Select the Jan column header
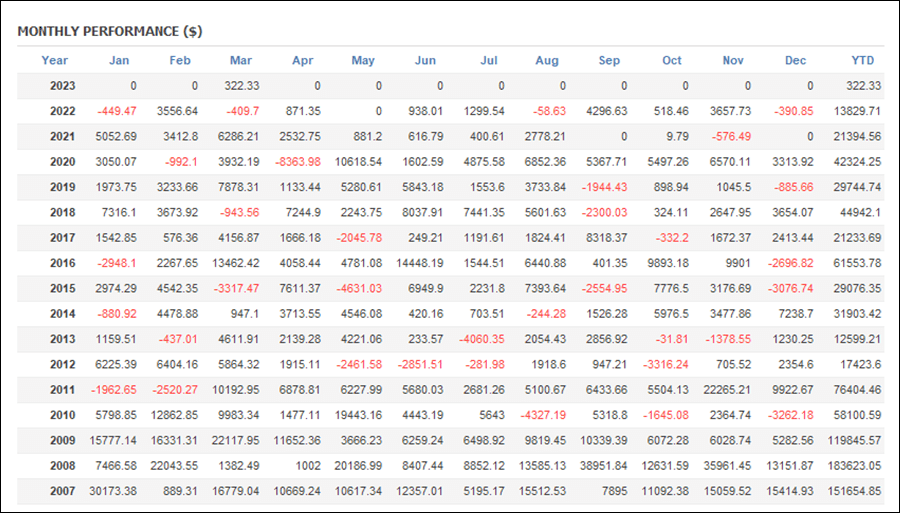Image resolution: width=900 pixels, height=513 pixels. click(x=119, y=60)
